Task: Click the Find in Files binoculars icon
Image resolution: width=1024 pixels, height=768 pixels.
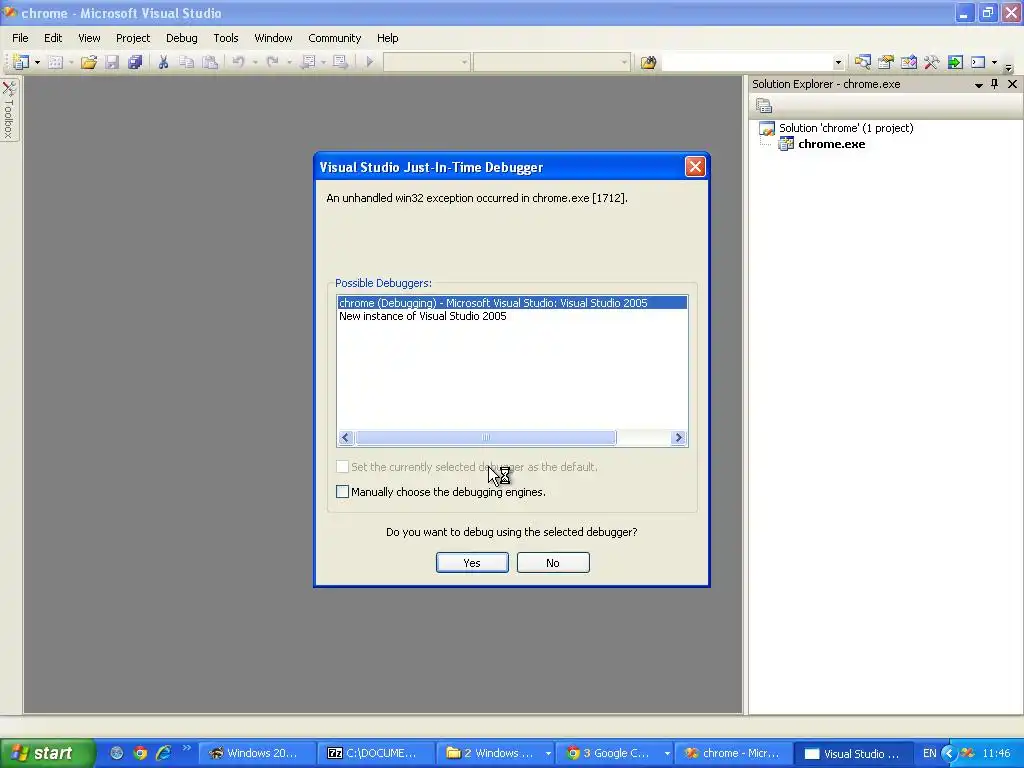Action: tap(648, 62)
